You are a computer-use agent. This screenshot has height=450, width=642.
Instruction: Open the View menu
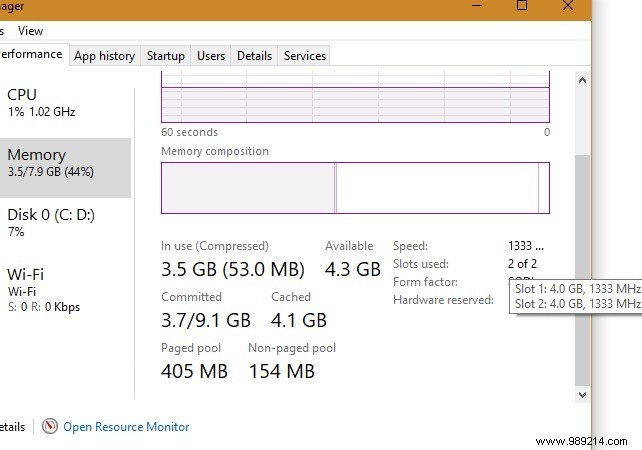(x=30, y=31)
